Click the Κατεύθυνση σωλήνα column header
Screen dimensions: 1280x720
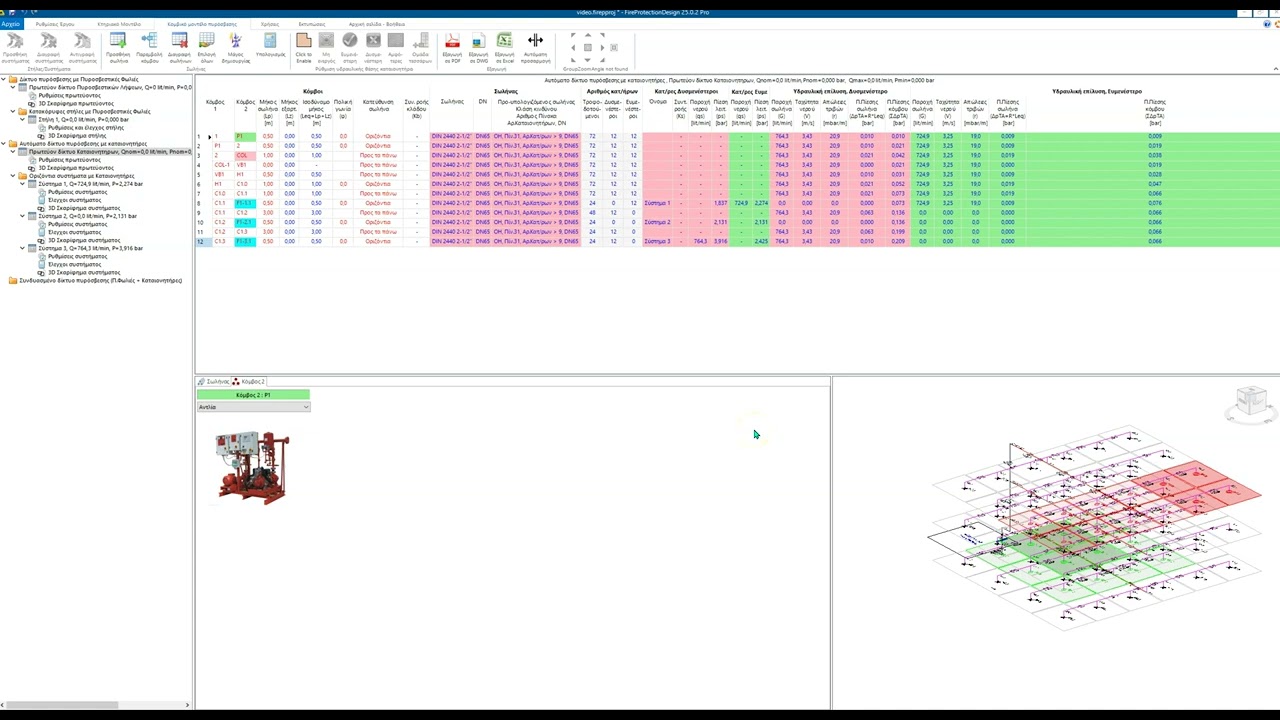tap(378, 104)
